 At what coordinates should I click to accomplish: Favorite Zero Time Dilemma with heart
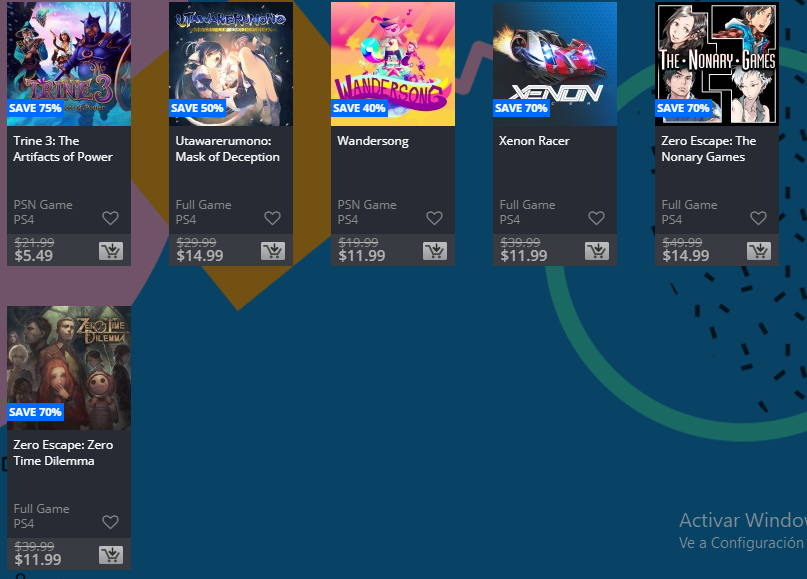110,522
